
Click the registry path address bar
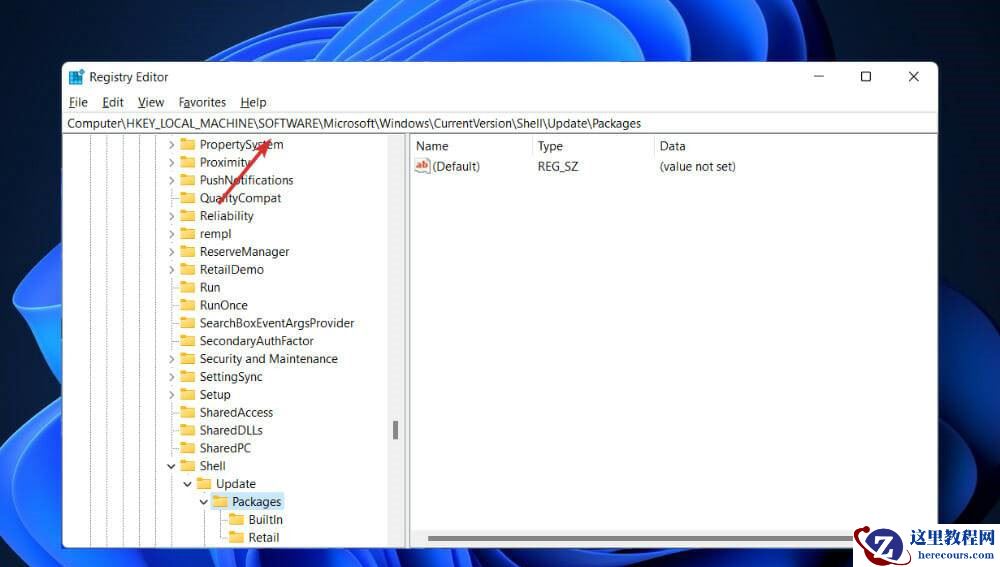pos(500,123)
